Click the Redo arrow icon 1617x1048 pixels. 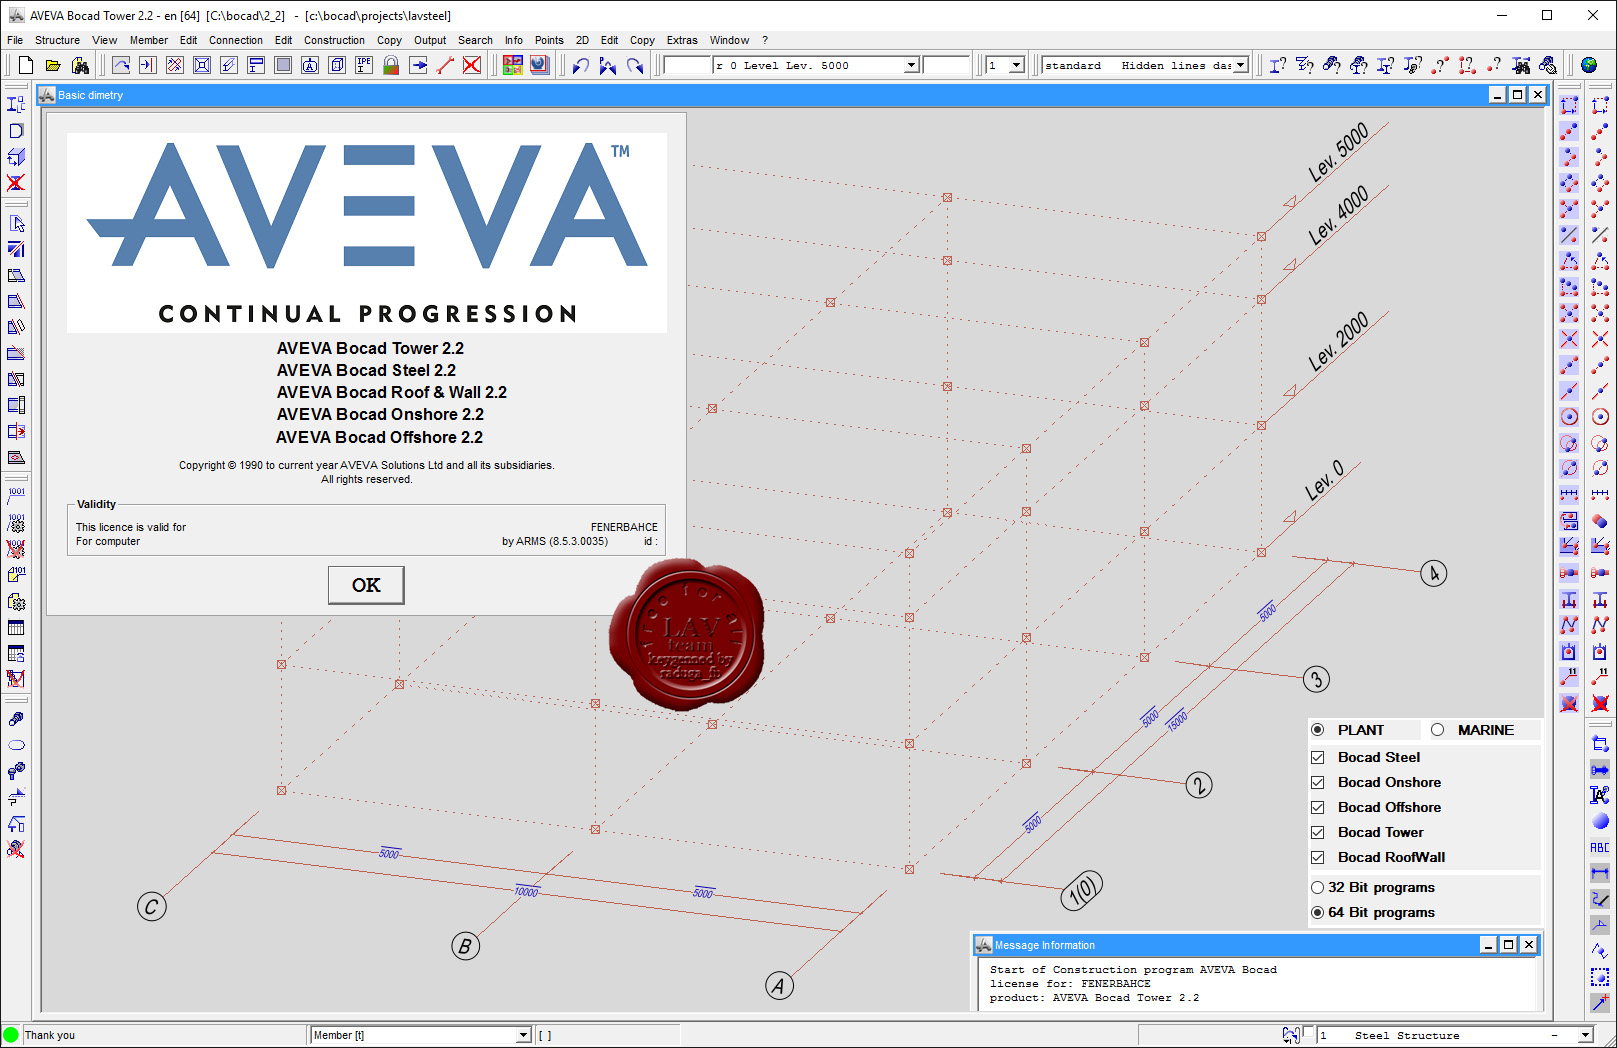point(634,65)
